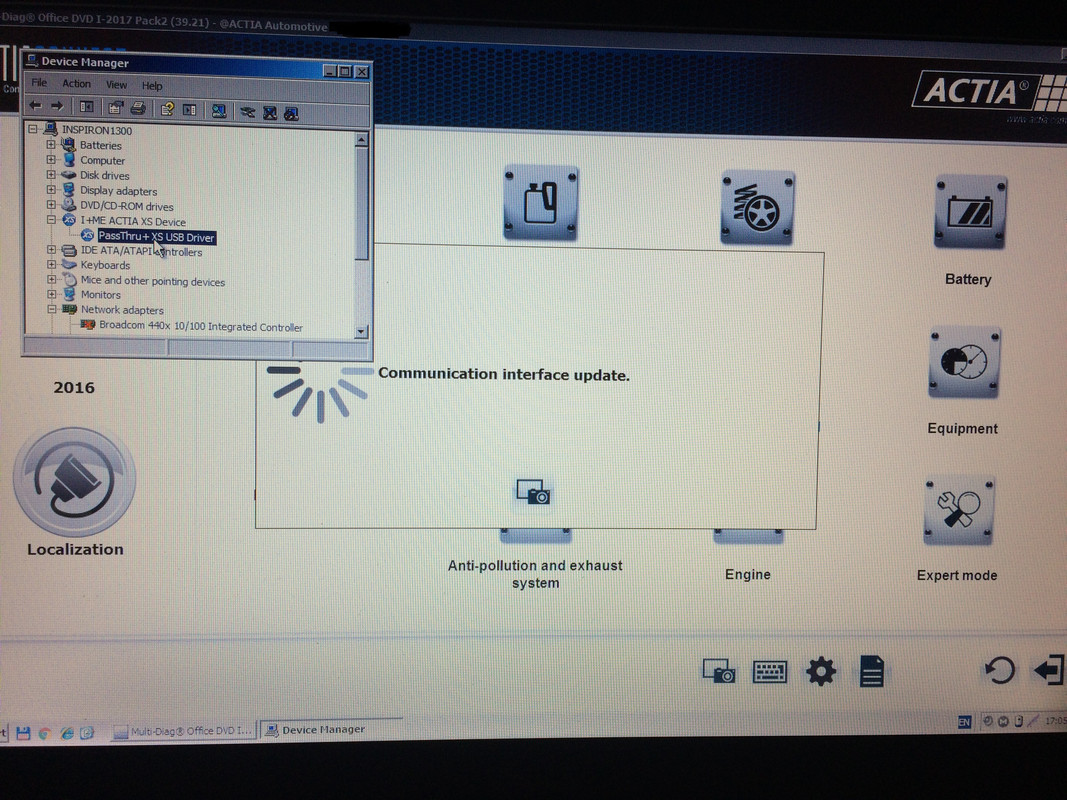Screen dimensions: 1067x800
Task: Open the Expert mode tools icon
Action: [959, 510]
